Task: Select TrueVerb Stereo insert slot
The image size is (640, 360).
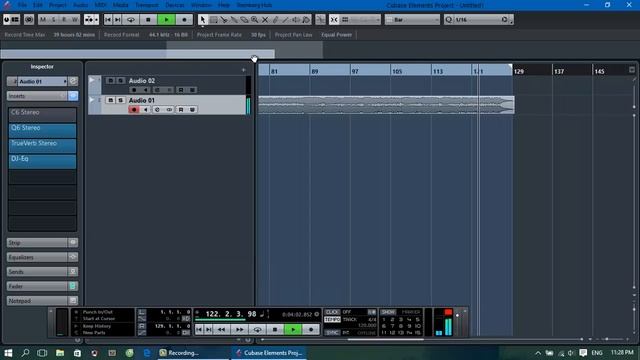Action: [x=42, y=146]
